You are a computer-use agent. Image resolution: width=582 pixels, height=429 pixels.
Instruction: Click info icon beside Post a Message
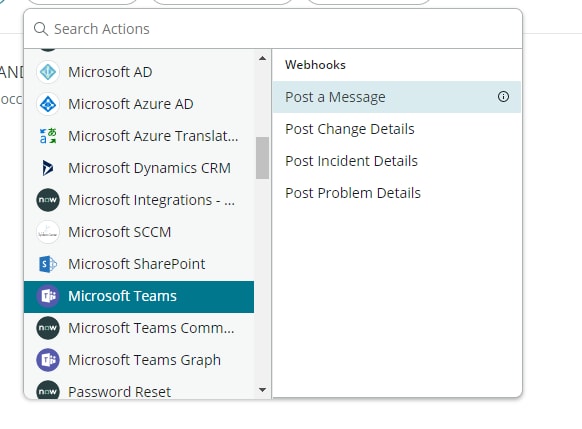tap(503, 97)
